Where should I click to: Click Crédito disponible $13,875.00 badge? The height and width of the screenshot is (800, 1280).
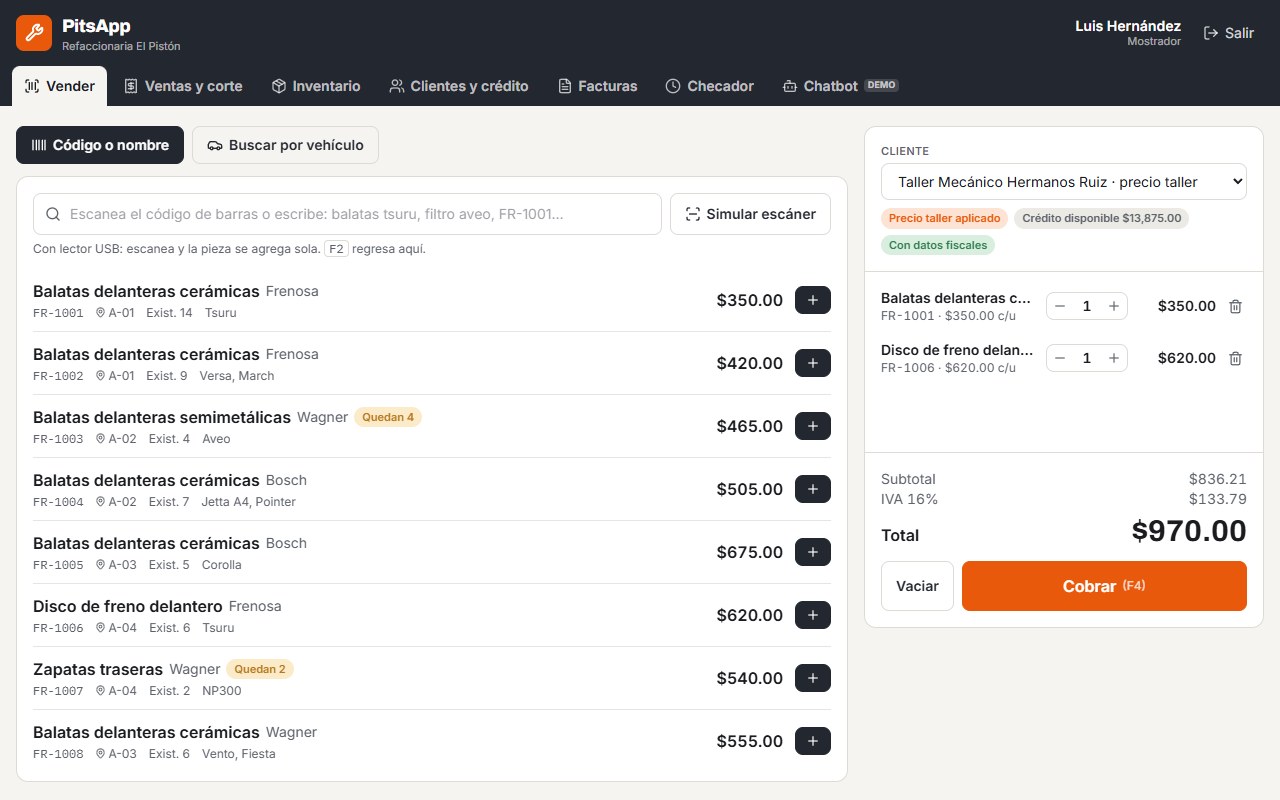[x=1101, y=218]
